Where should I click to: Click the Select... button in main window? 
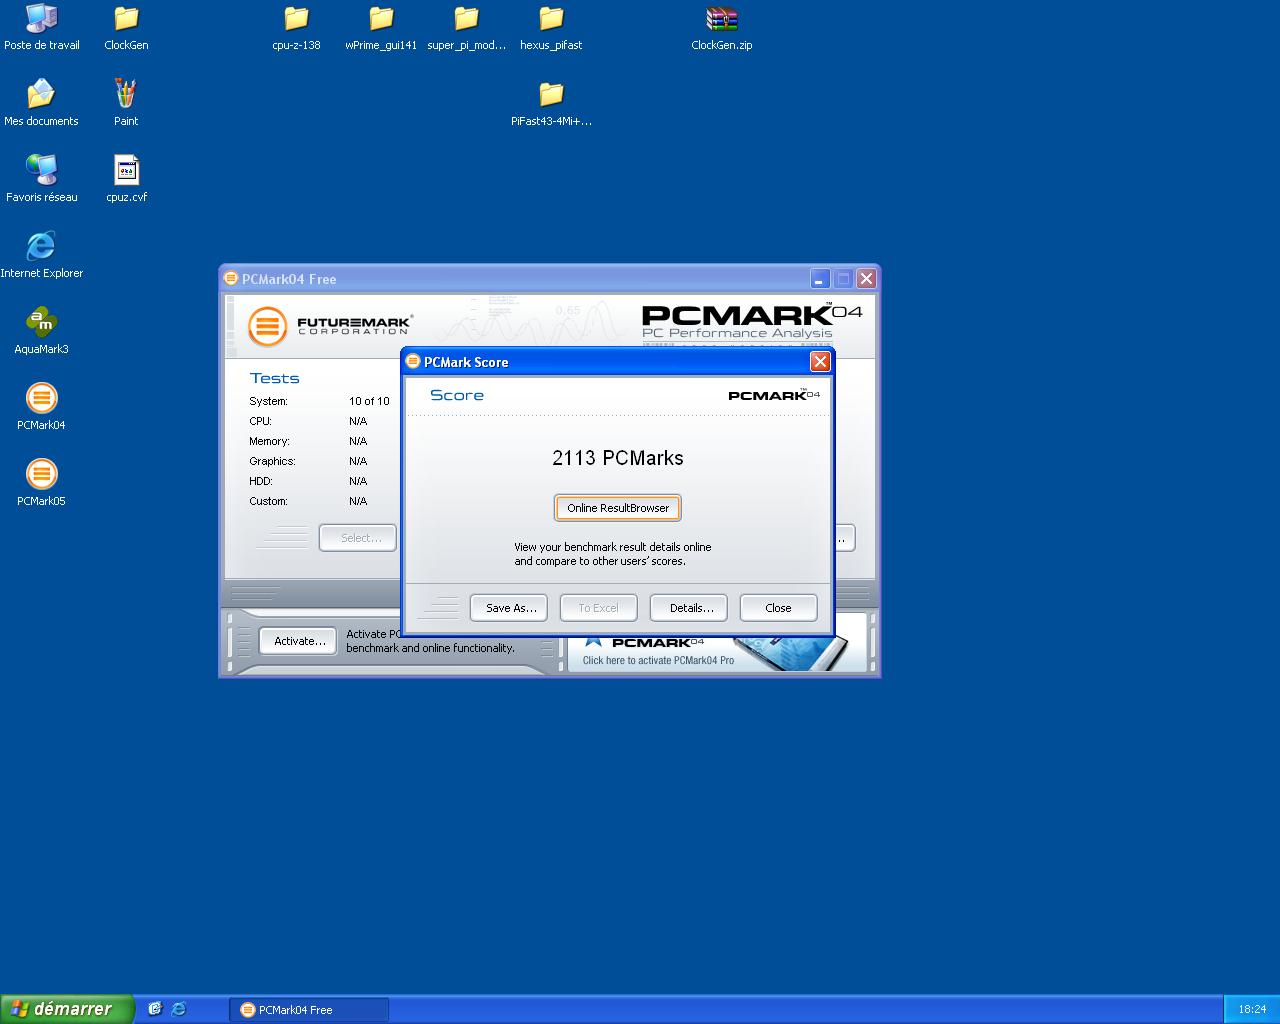[x=358, y=538]
